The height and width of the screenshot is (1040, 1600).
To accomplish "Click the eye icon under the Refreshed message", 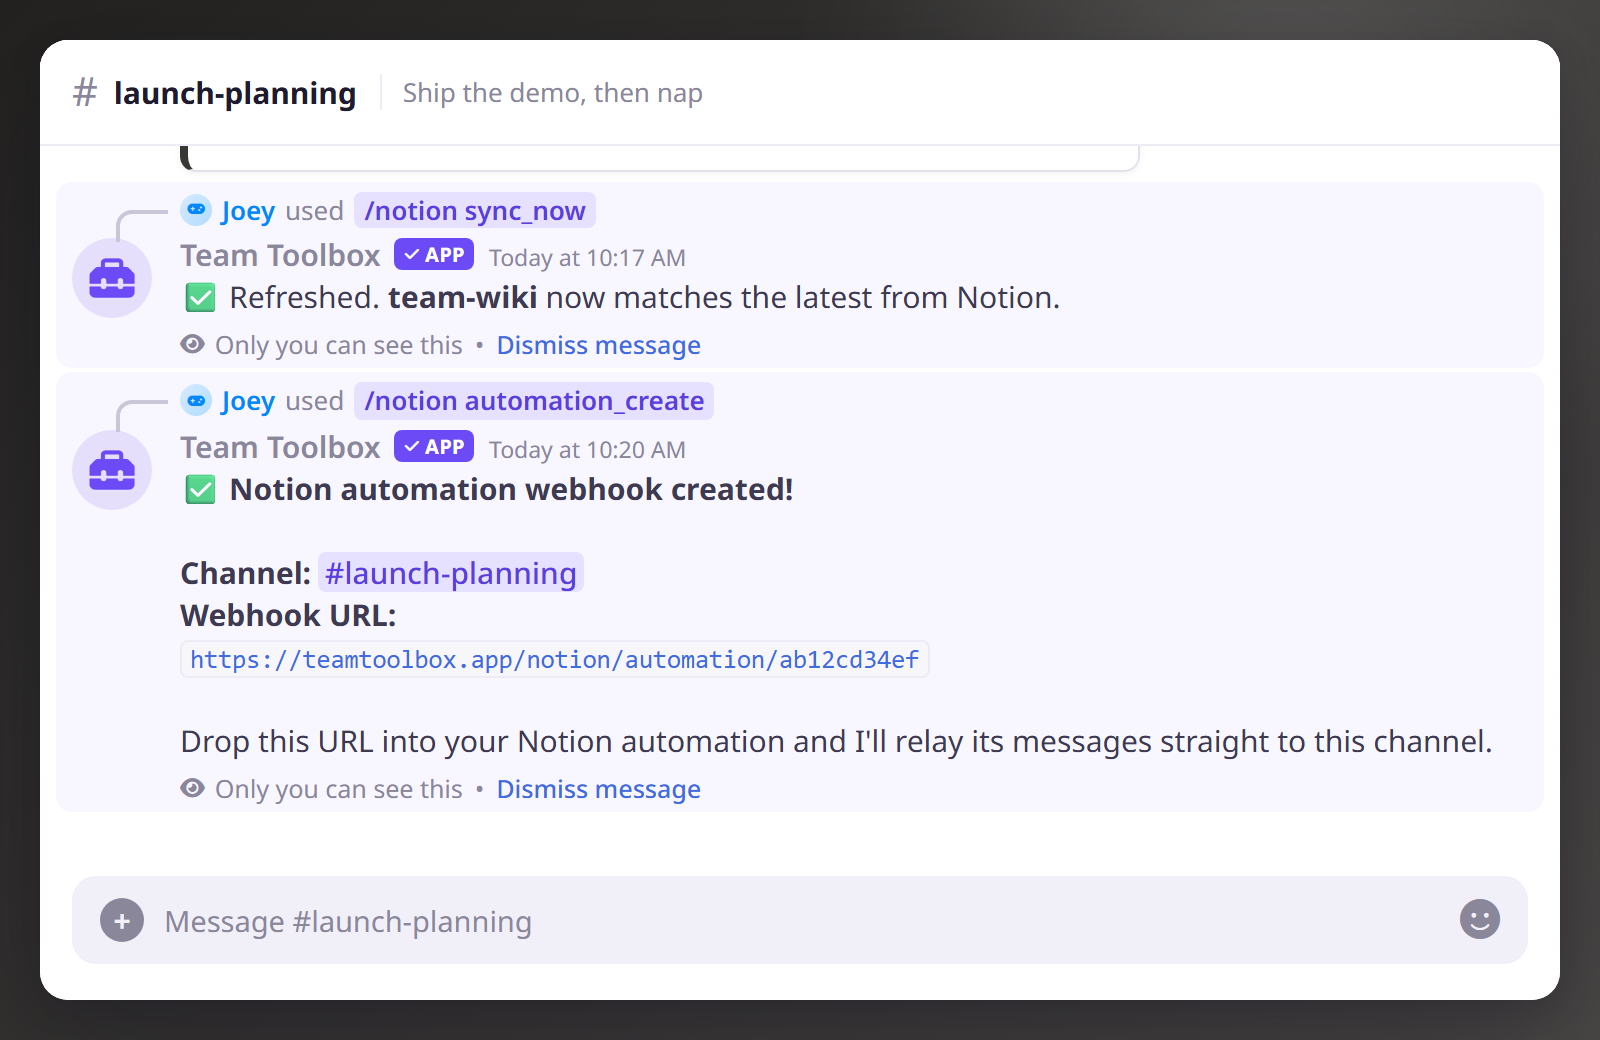I will [x=193, y=344].
